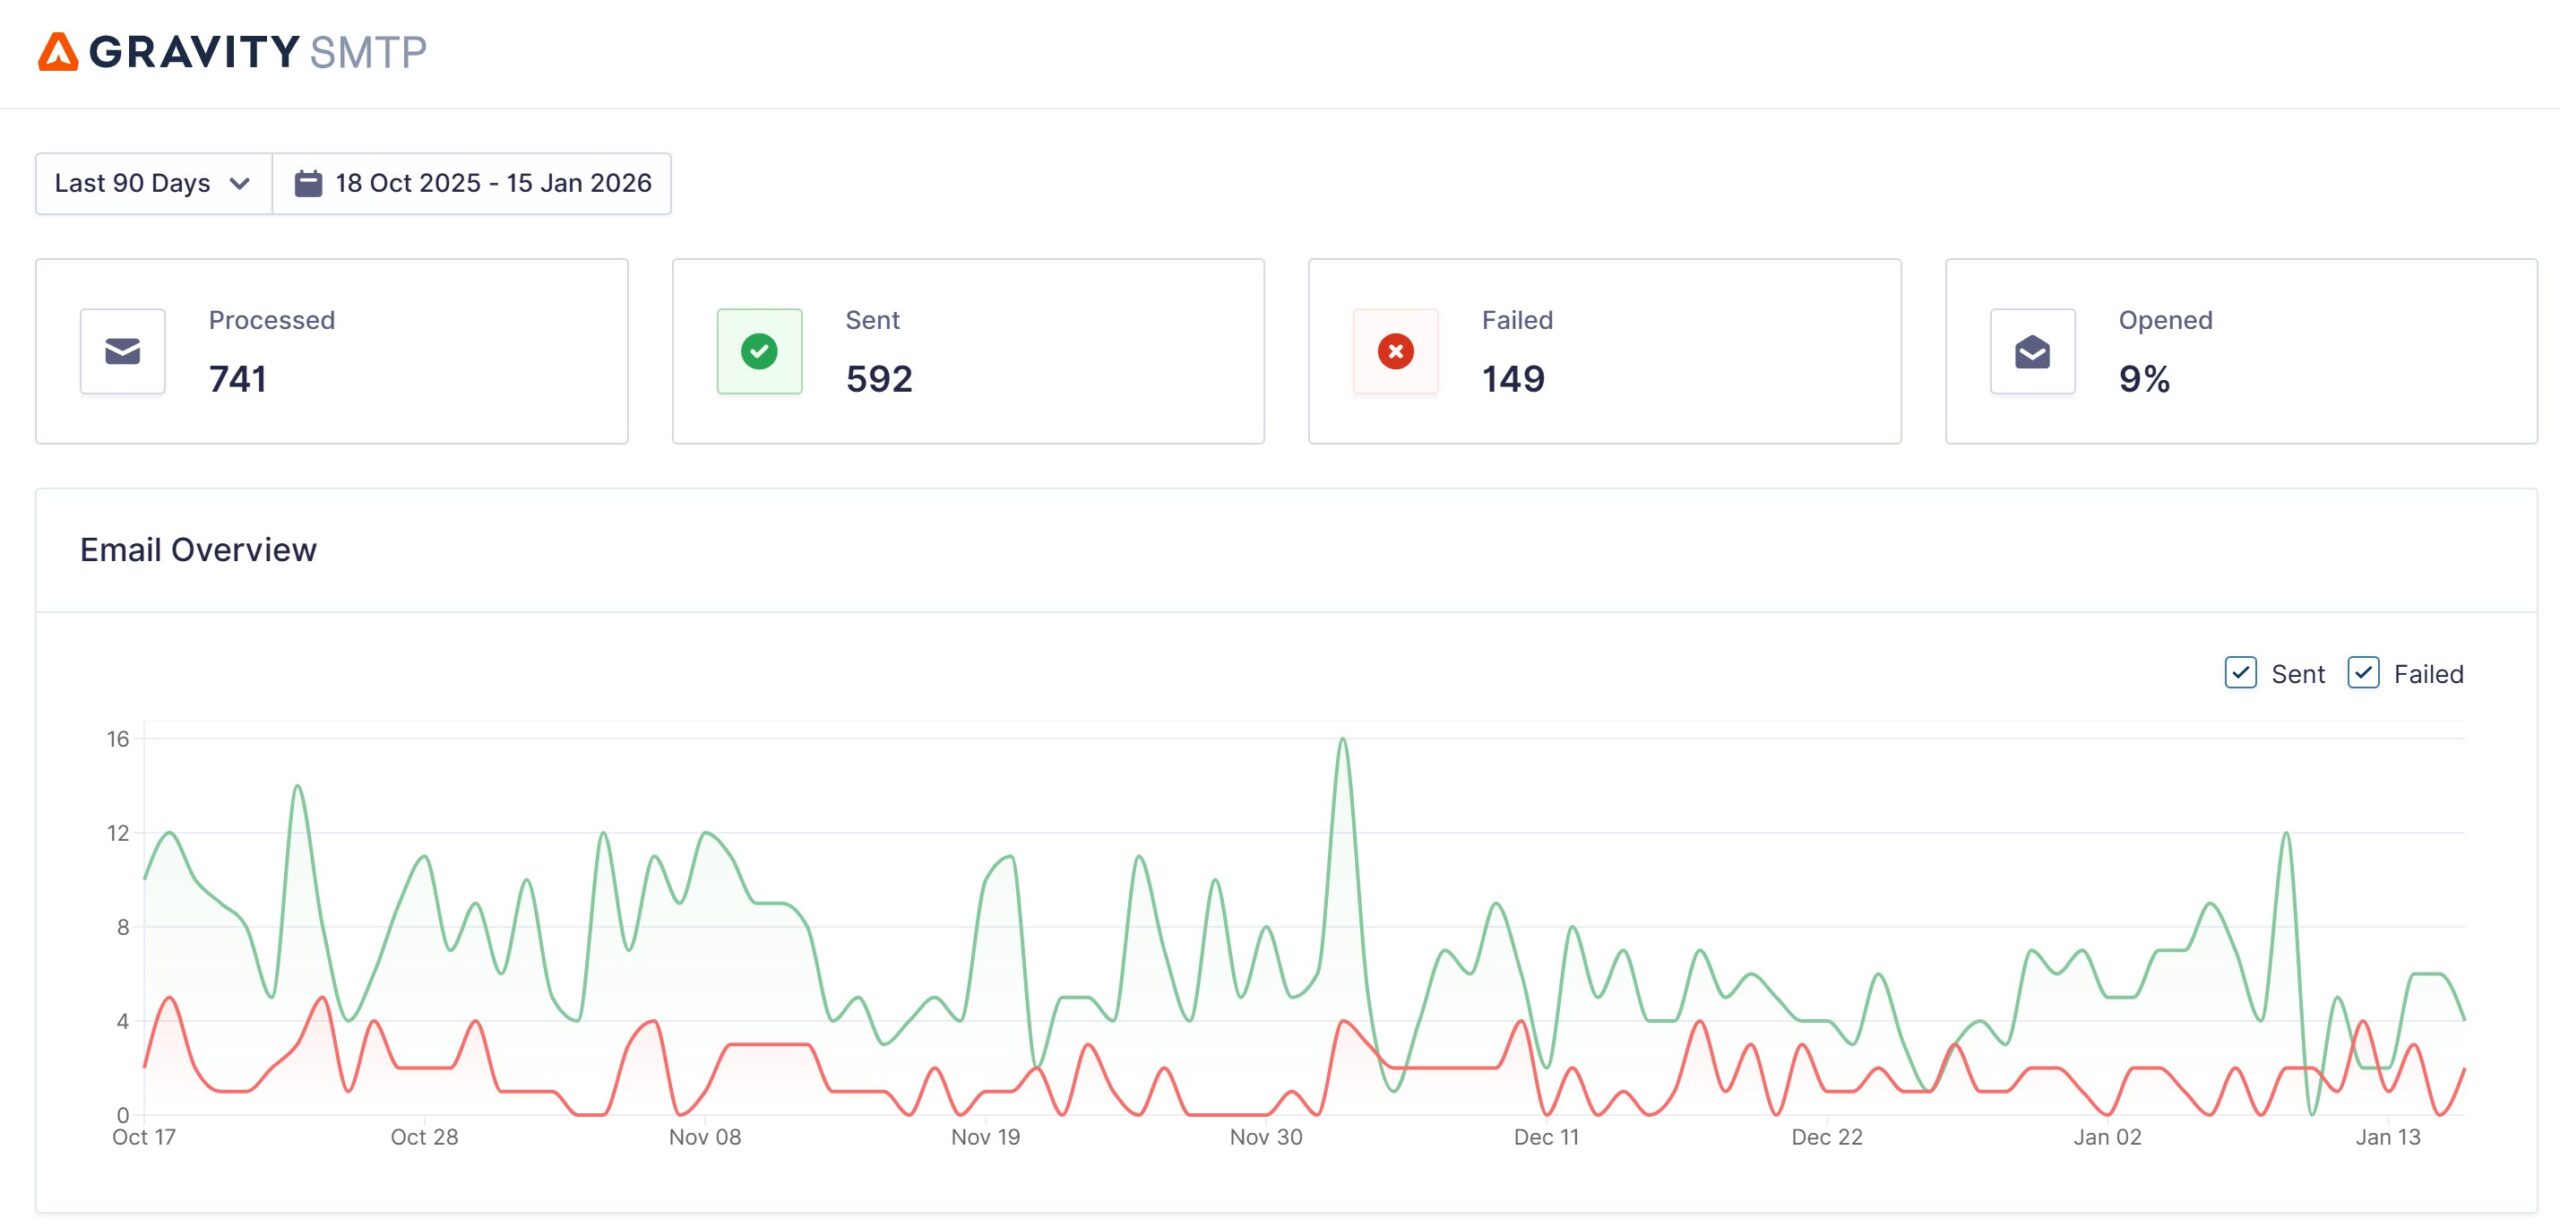The height and width of the screenshot is (1228, 2560).
Task: Uncheck the Failed series checkbox
Action: (x=2363, y=673)
